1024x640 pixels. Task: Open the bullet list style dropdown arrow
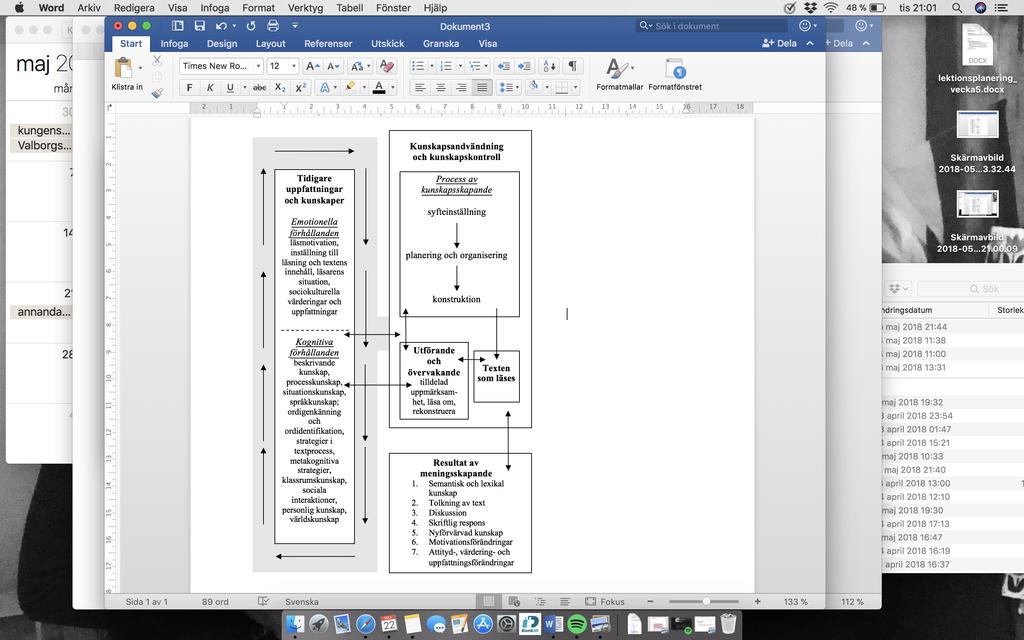pos(431,66)
